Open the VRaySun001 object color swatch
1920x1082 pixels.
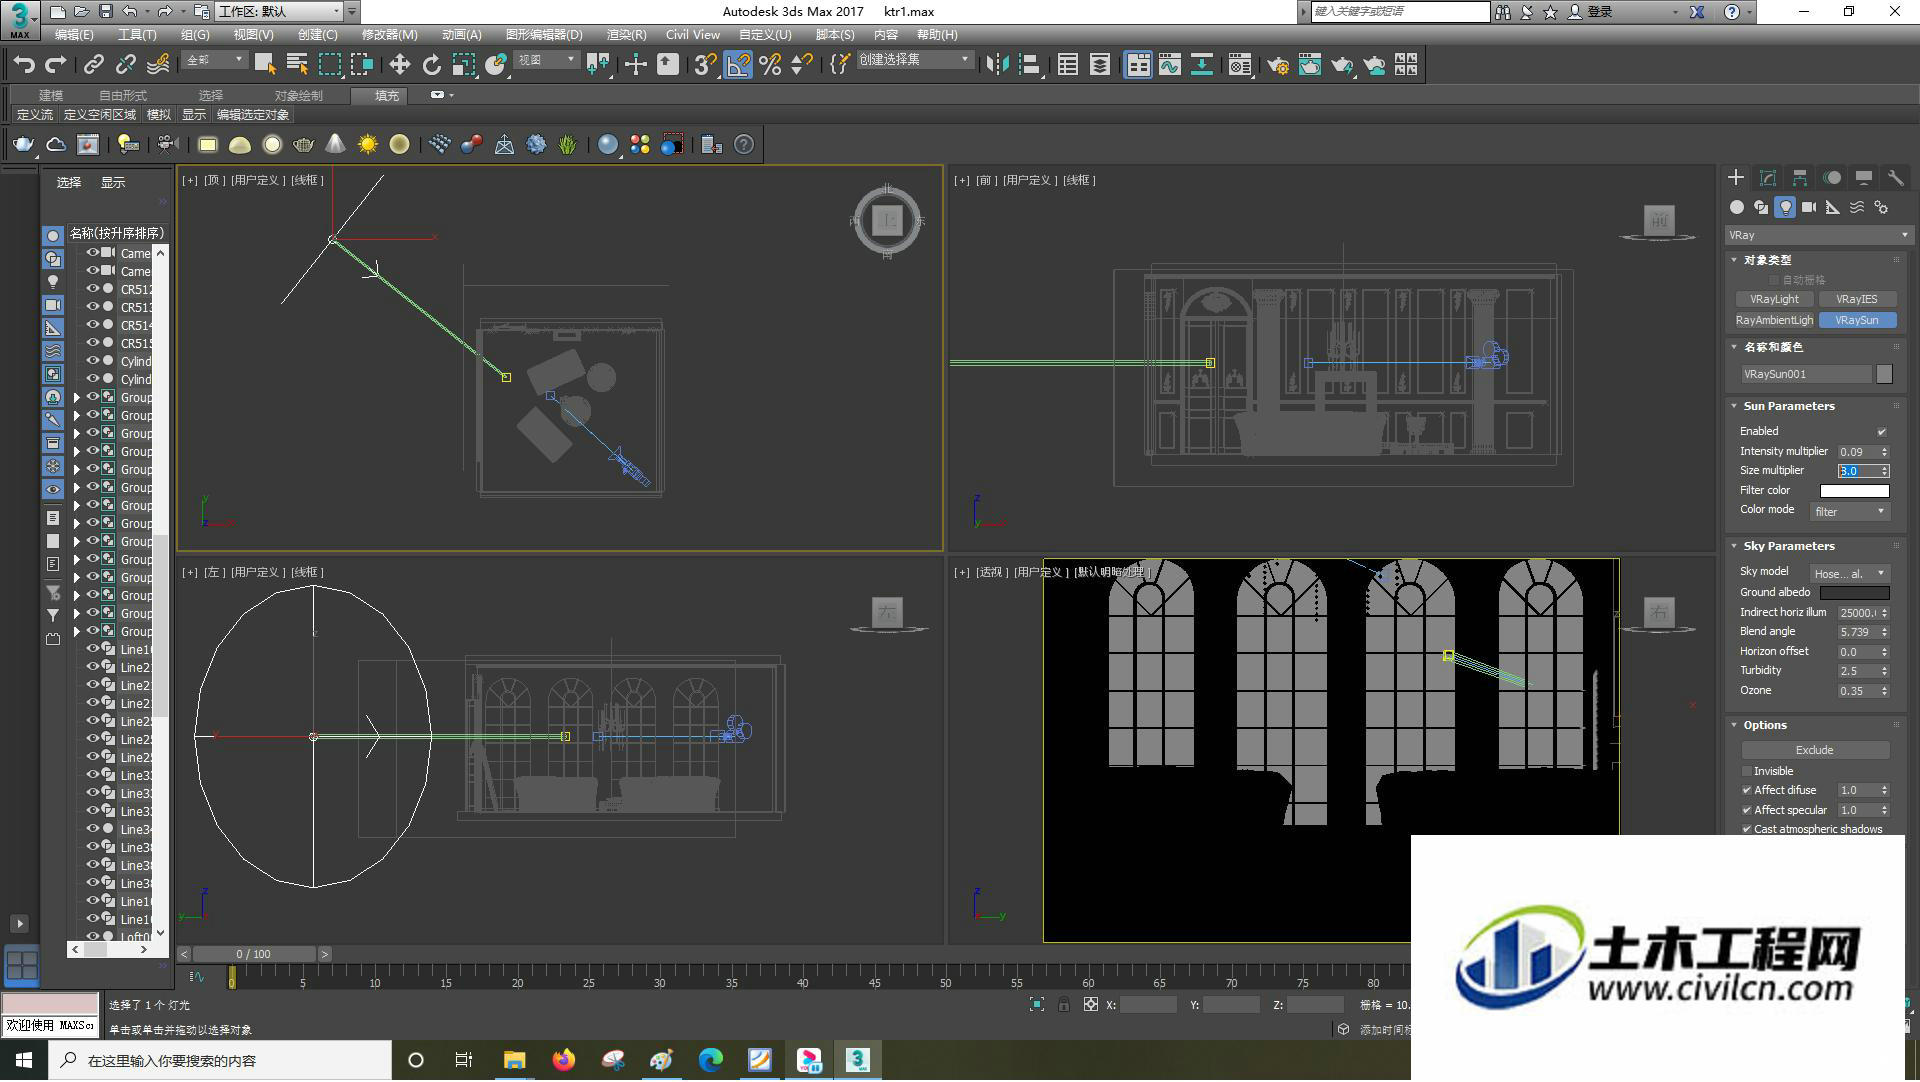pos(1884,374)
